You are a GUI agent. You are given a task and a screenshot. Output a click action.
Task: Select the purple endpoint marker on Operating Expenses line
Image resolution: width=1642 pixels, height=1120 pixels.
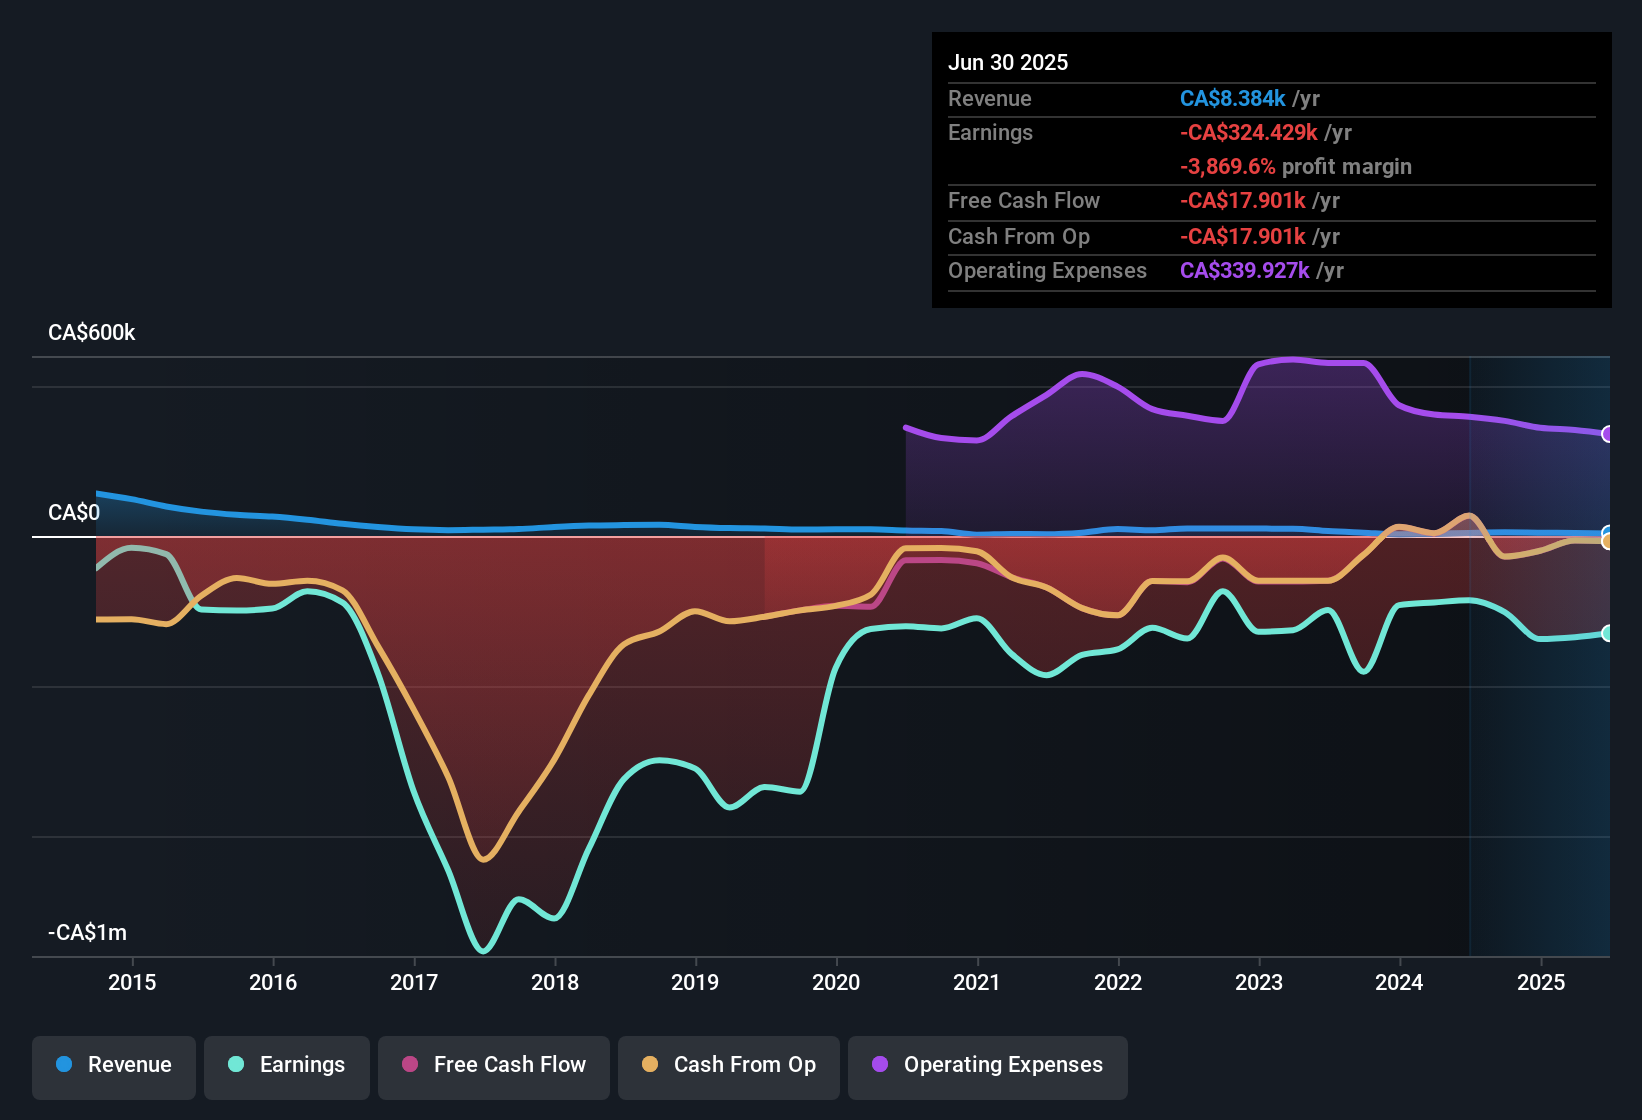point(1608,434)
